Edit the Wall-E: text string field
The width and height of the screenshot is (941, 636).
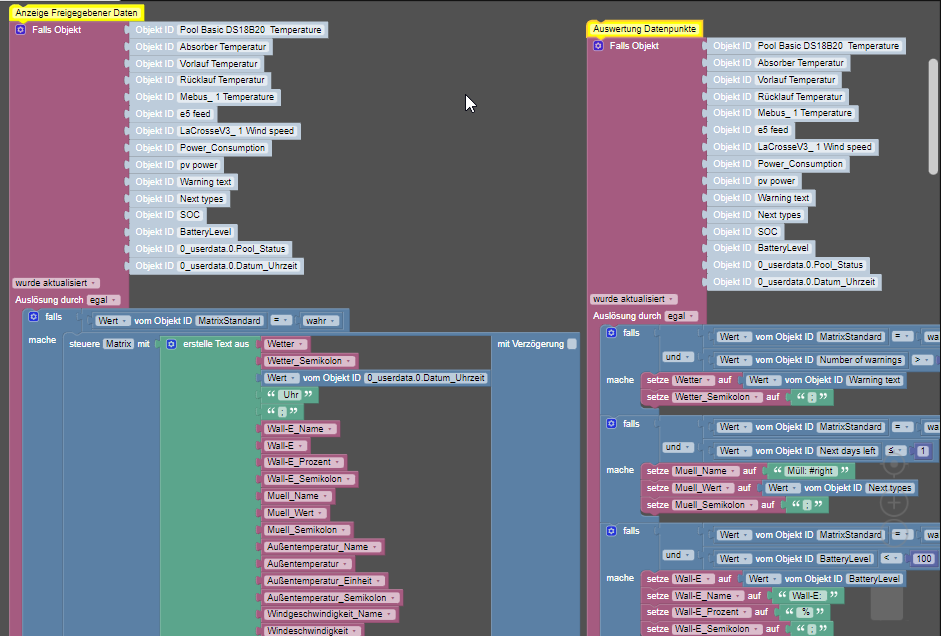click(x=808, y=596)
